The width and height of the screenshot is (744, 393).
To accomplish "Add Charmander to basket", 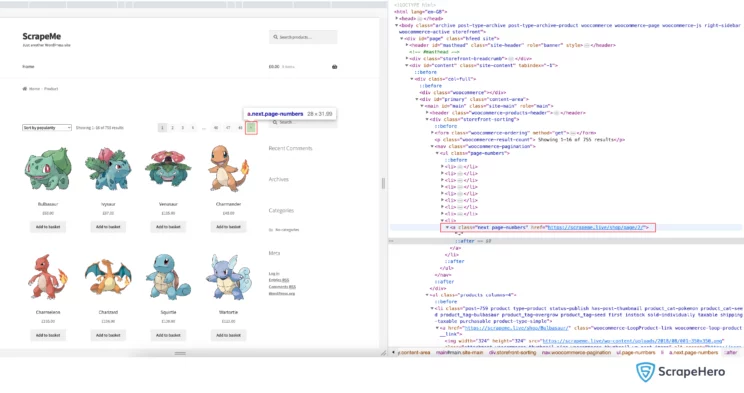I will [228, 227].
